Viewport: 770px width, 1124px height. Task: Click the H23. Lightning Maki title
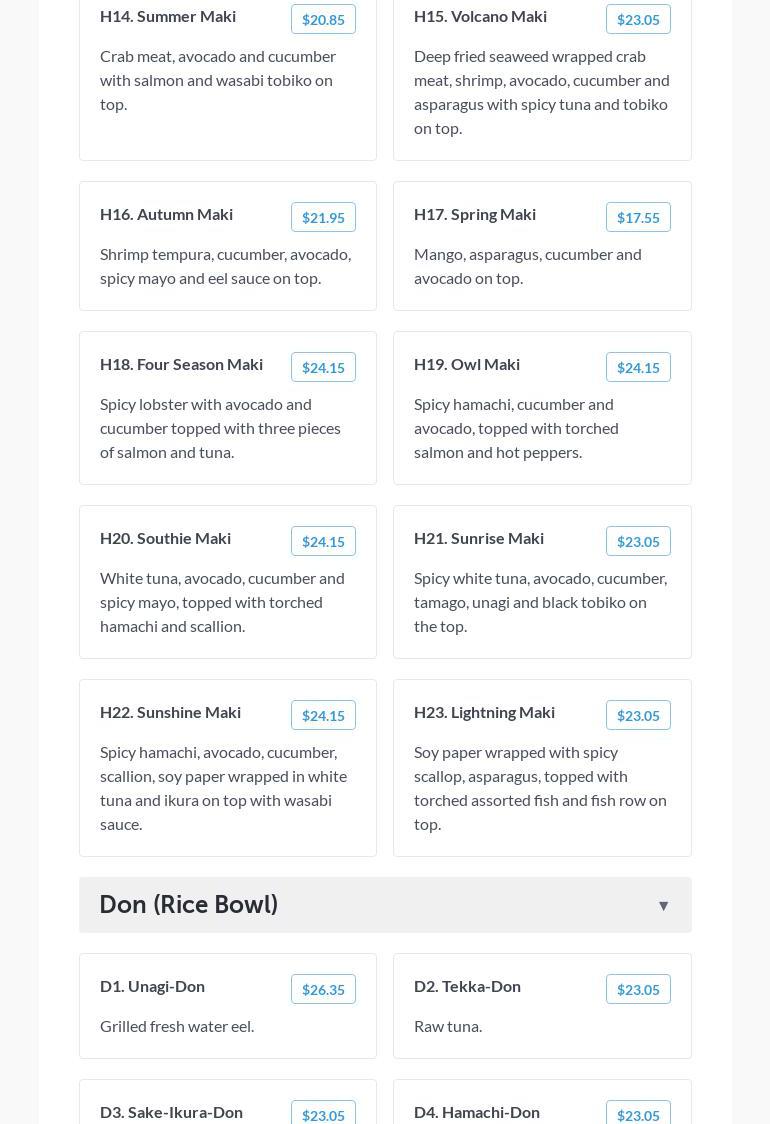(484, 713)
